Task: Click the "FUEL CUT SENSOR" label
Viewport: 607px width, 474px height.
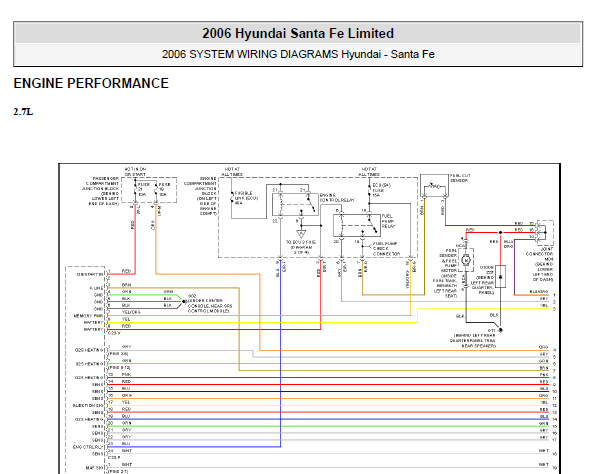Action: point(460,178)
